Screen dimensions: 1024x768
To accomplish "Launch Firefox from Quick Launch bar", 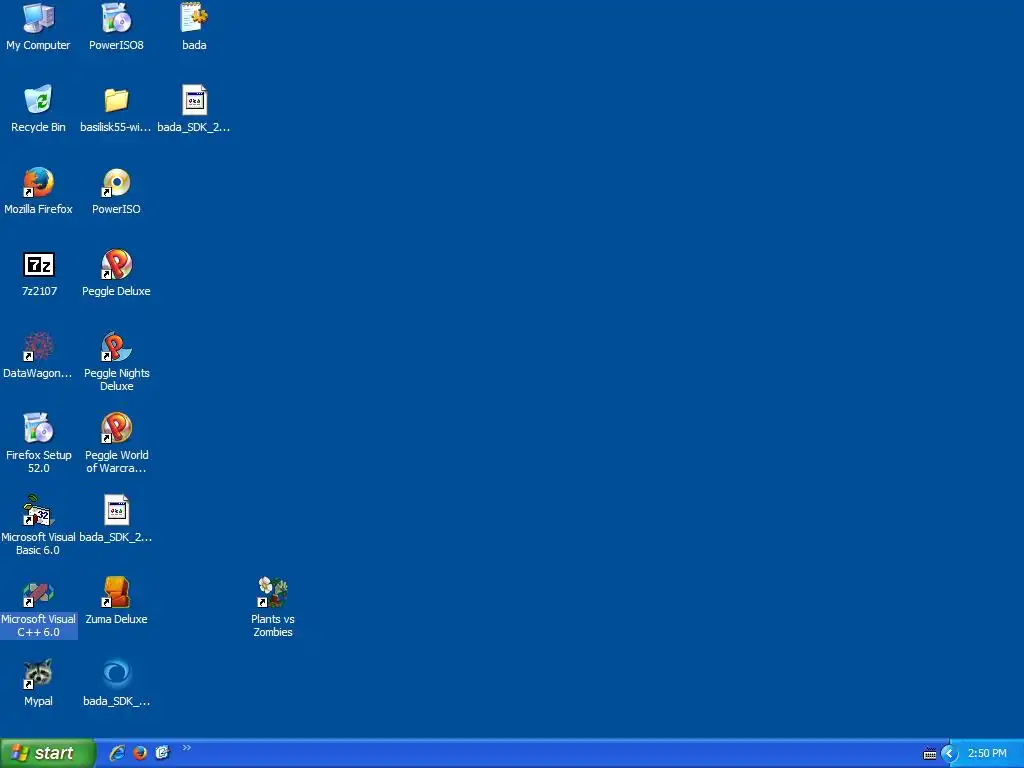I will [140, 753].
